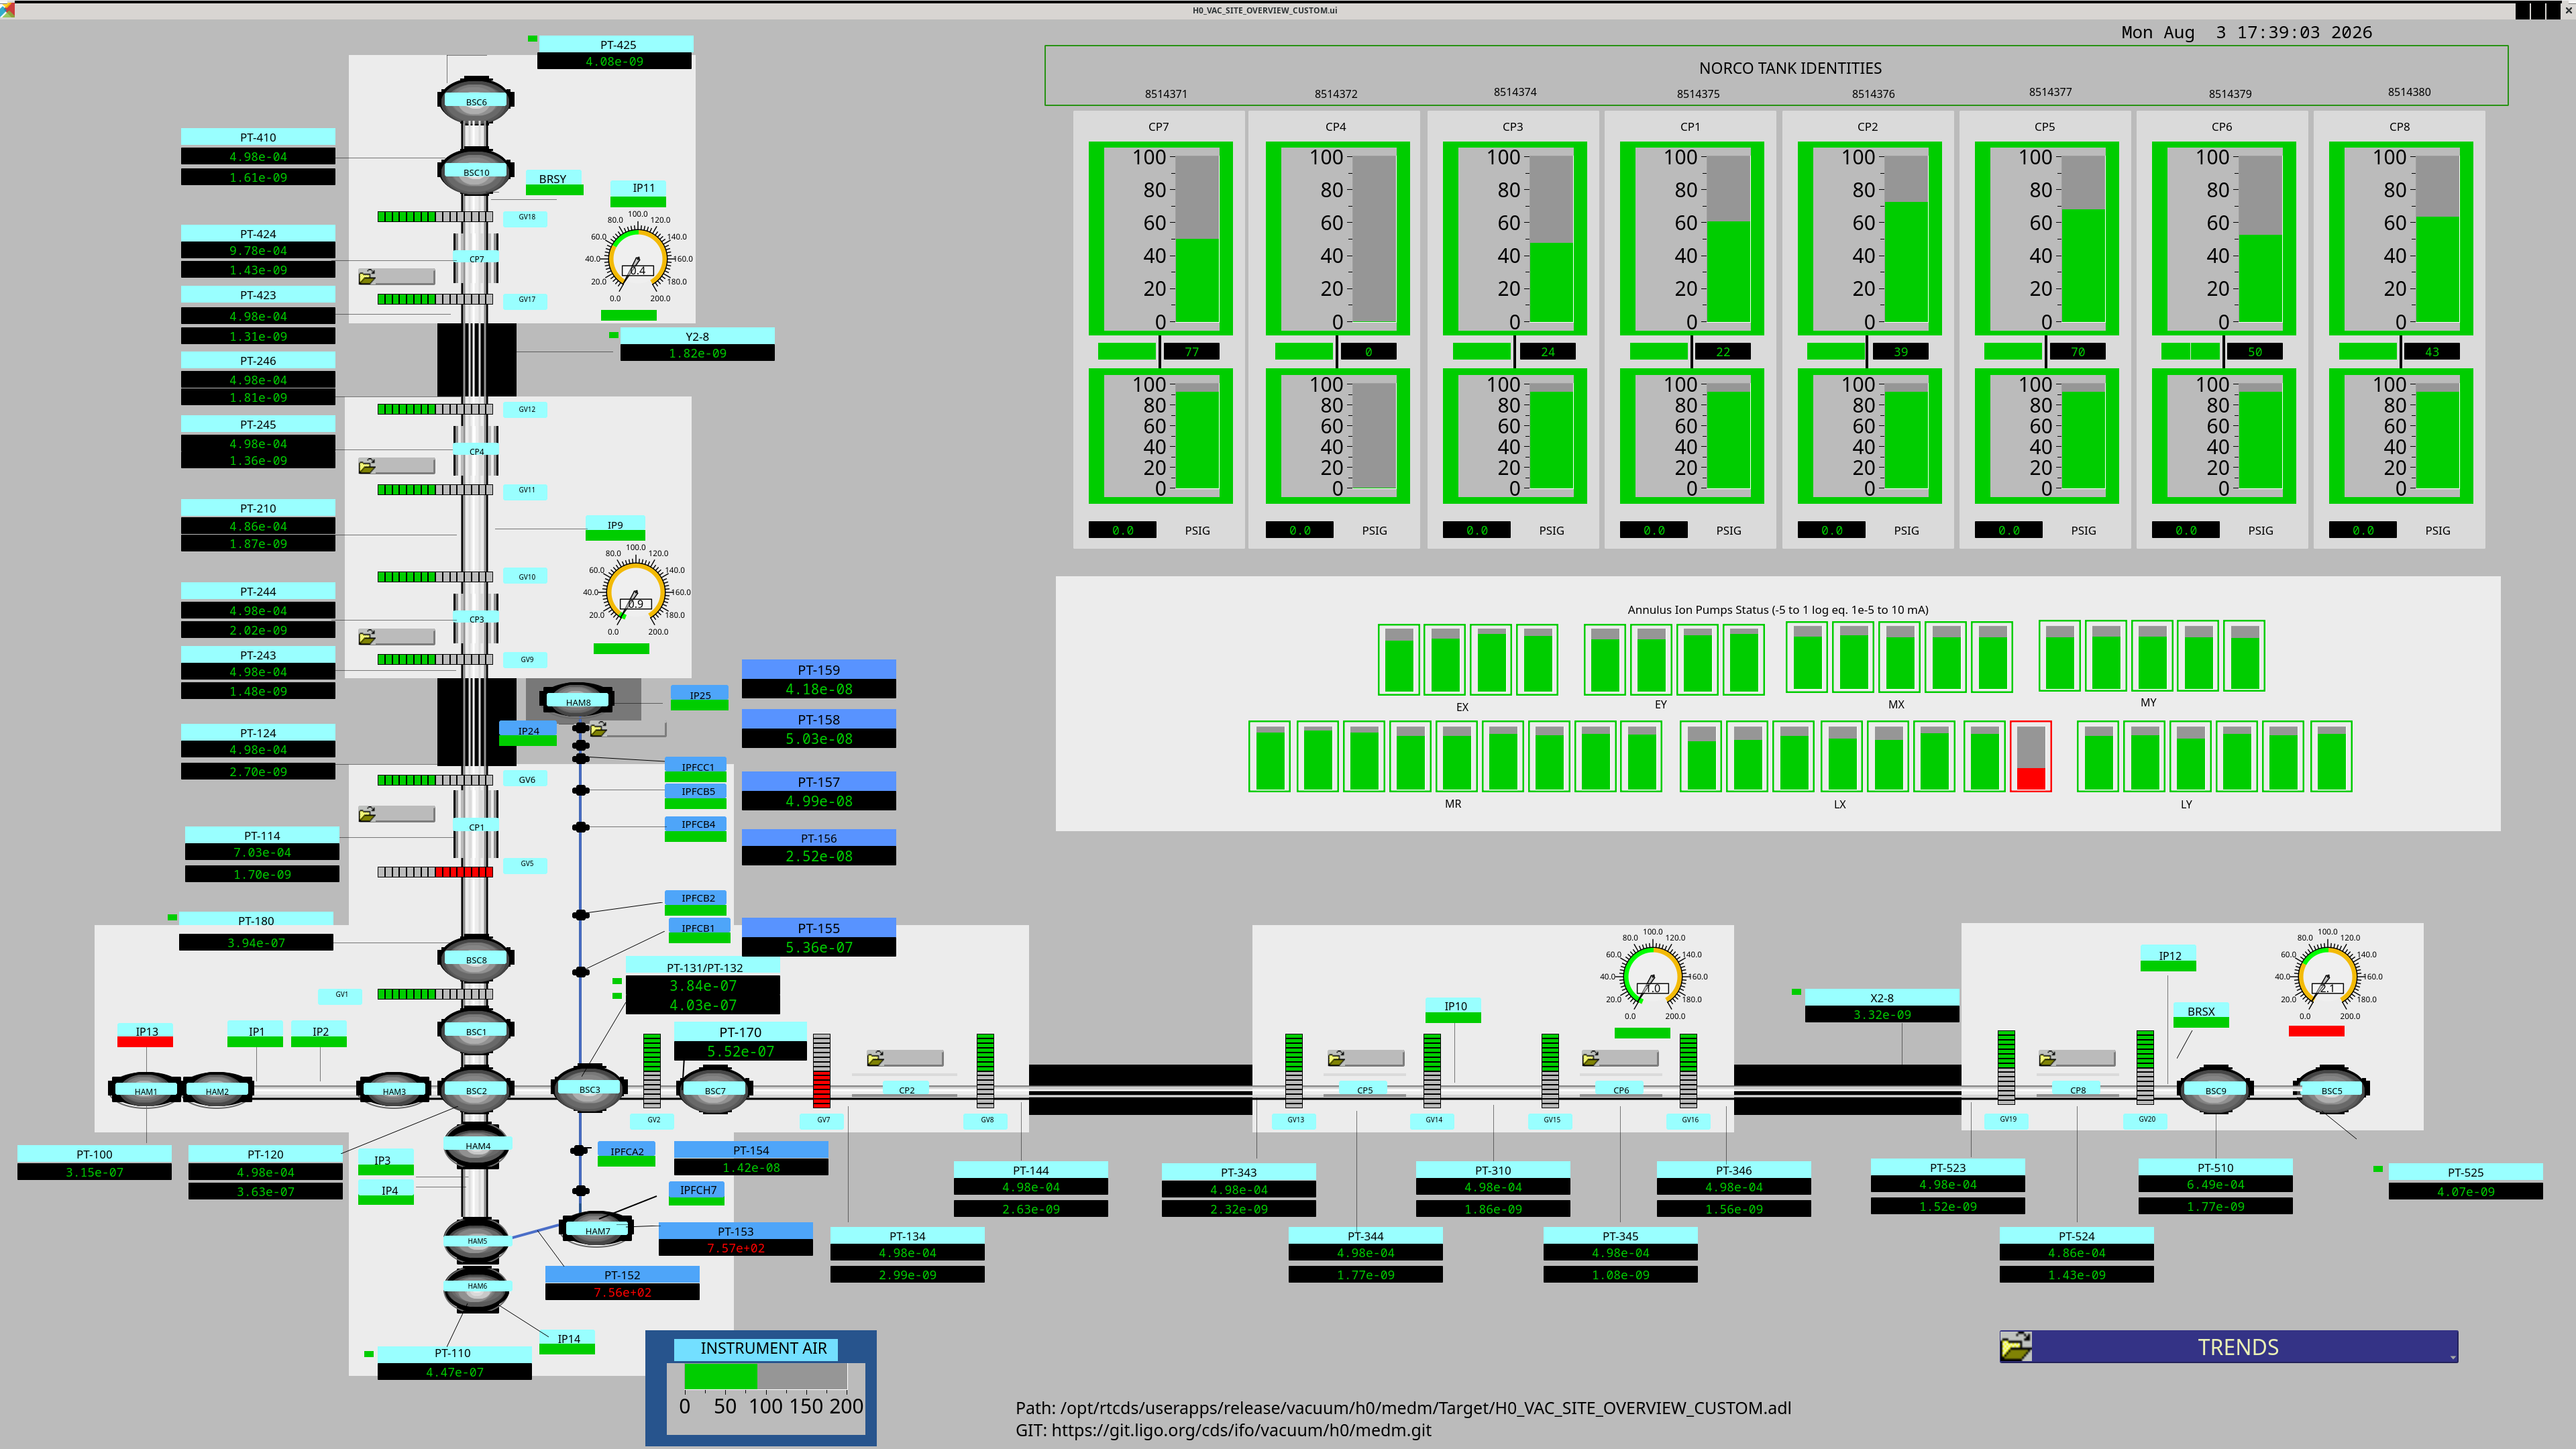Click the X2-8 reading 3.32e-09
This screenshot has width=2576, height=1449.
[x=1882, y=1014]
